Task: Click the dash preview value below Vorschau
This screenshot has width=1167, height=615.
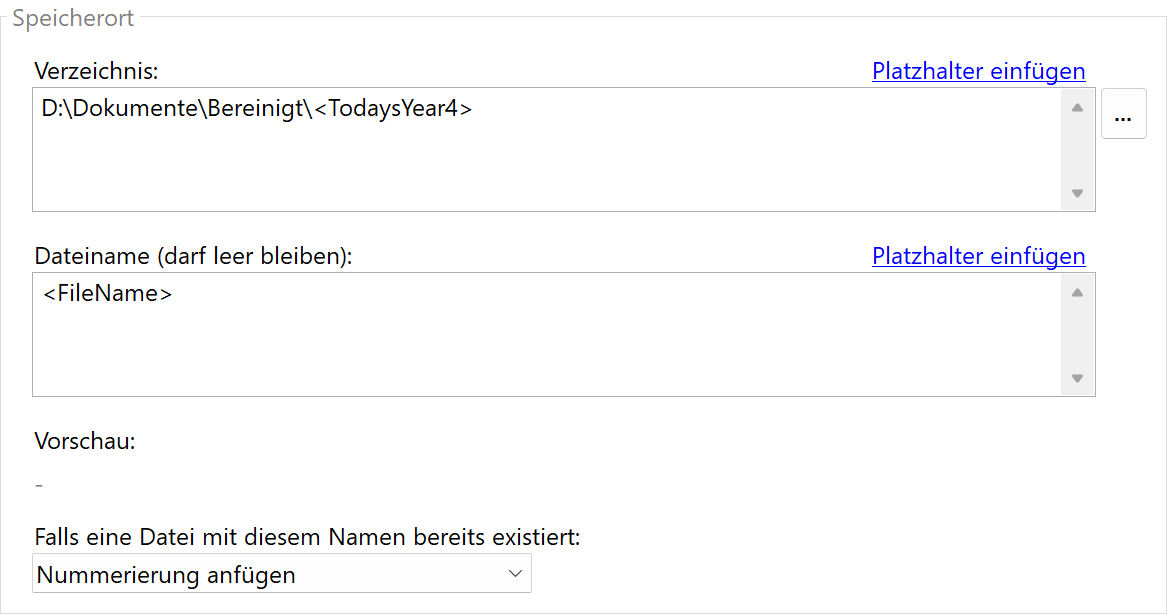Action: (x=39, y=485)
